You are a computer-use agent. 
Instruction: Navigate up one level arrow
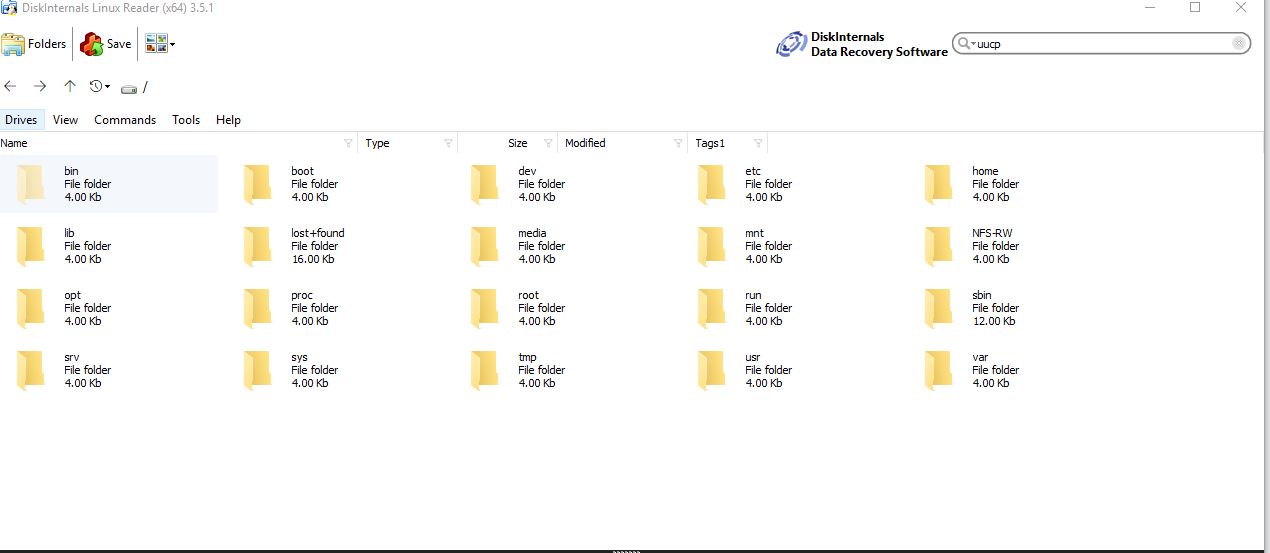point(69,87)
